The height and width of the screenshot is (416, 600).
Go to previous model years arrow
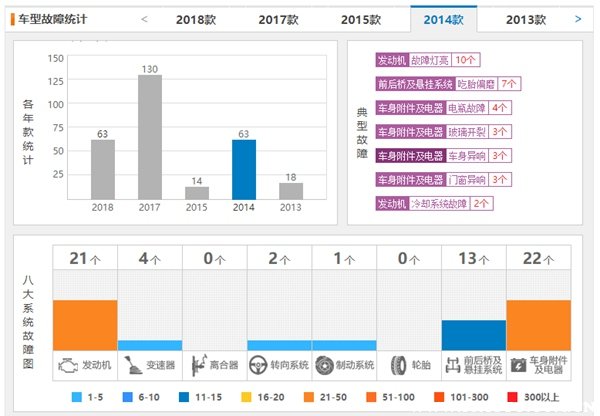[x=144, y=19]
